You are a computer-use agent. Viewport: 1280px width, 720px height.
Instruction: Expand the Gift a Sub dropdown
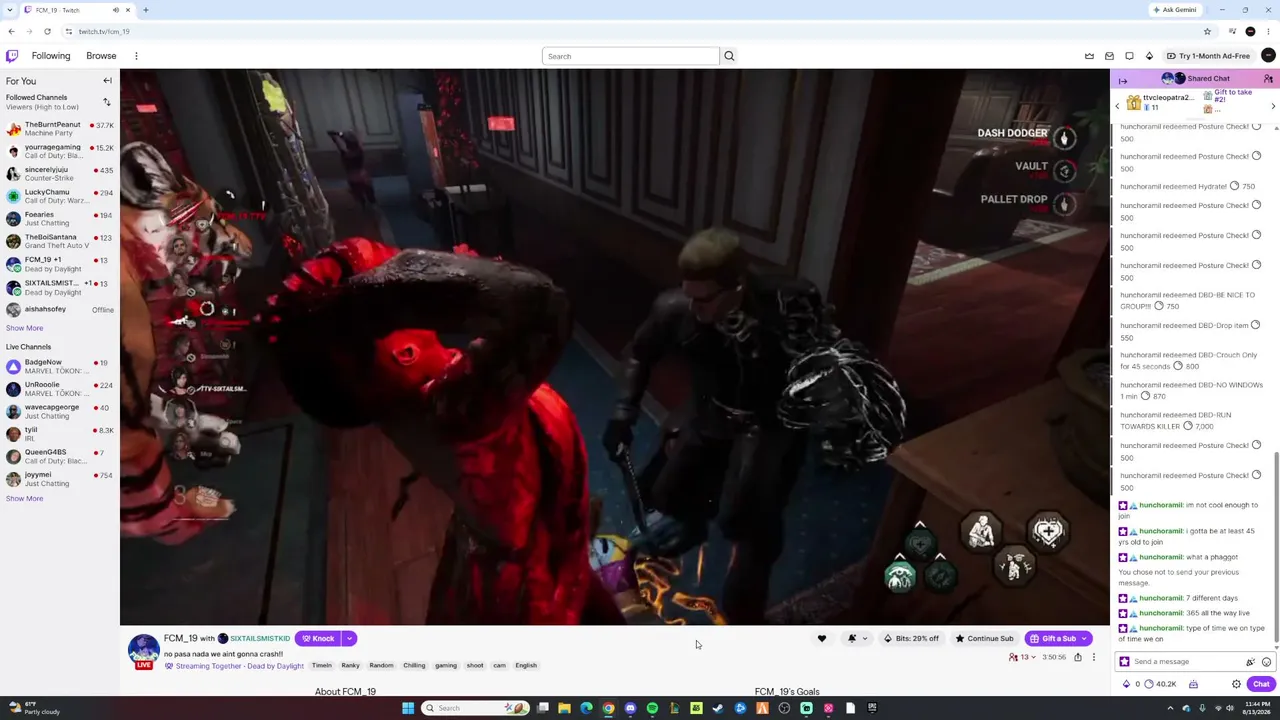coord(1084,639)
